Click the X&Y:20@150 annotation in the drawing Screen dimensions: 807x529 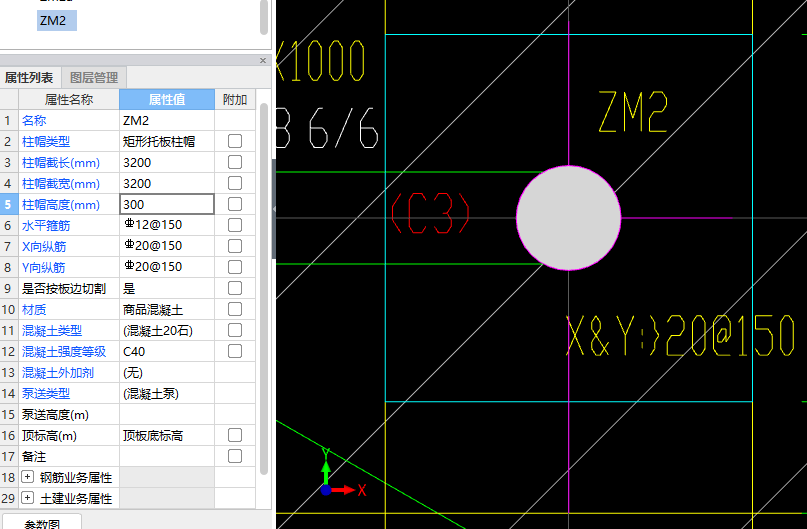pyautogui.click(x=680, y=337)
